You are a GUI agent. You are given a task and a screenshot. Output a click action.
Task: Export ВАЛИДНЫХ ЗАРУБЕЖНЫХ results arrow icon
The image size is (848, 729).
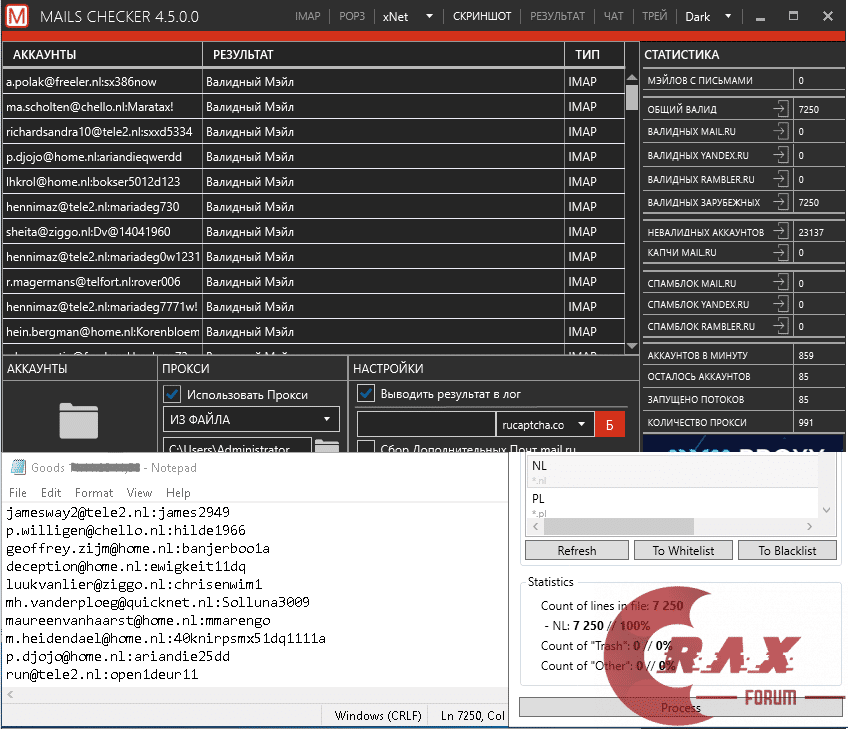[x=780, y=202]
